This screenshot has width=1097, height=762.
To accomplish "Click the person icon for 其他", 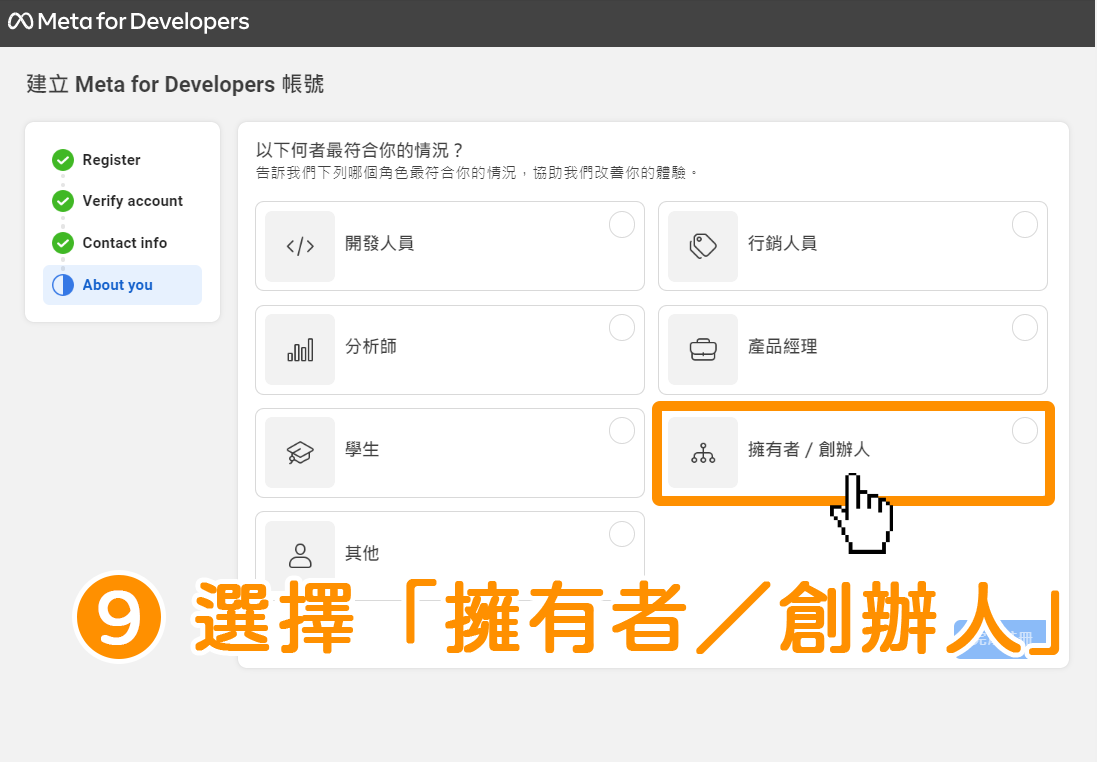I will [300, 556].
